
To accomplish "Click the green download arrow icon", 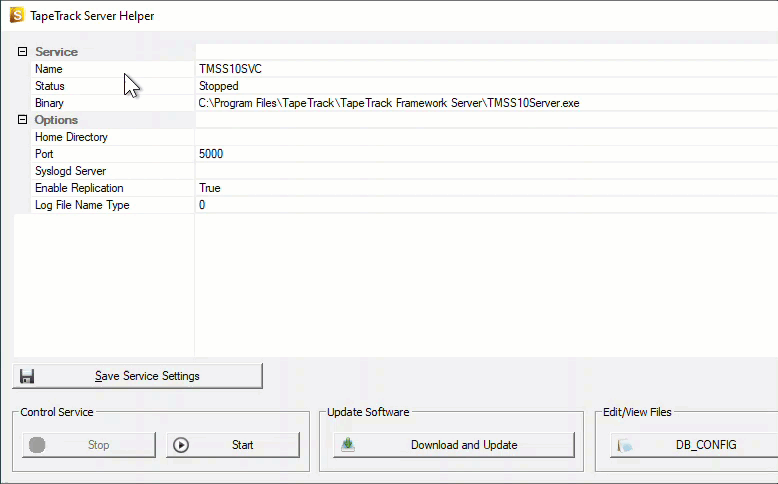I will 348,444.
